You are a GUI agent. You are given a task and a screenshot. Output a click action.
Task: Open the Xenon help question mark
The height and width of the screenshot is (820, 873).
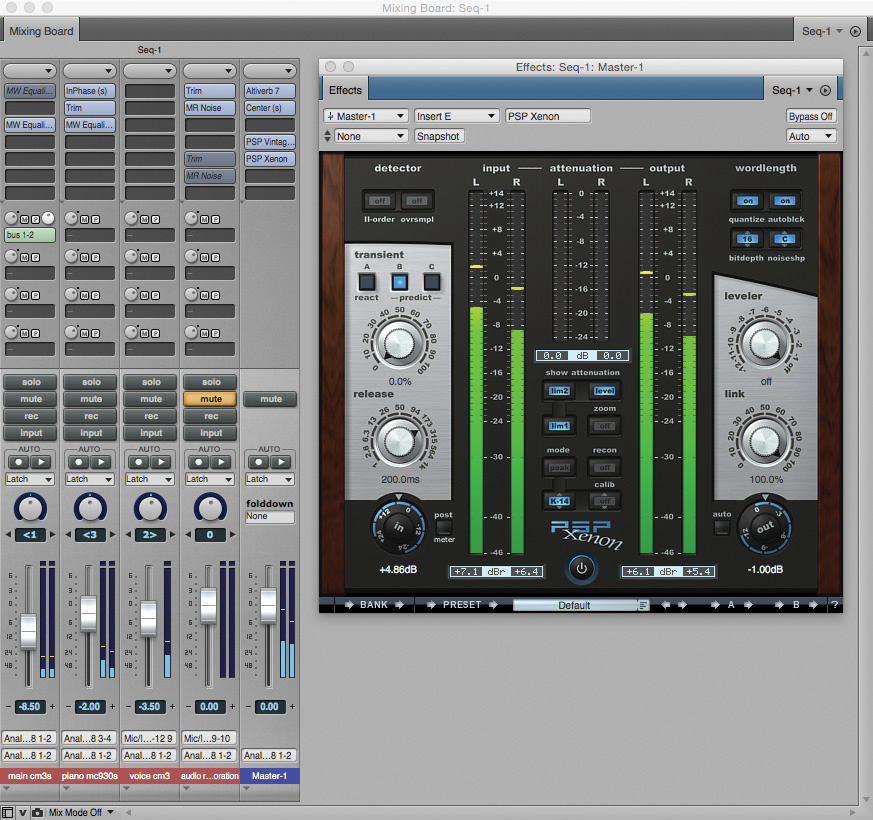coord(834,605)
